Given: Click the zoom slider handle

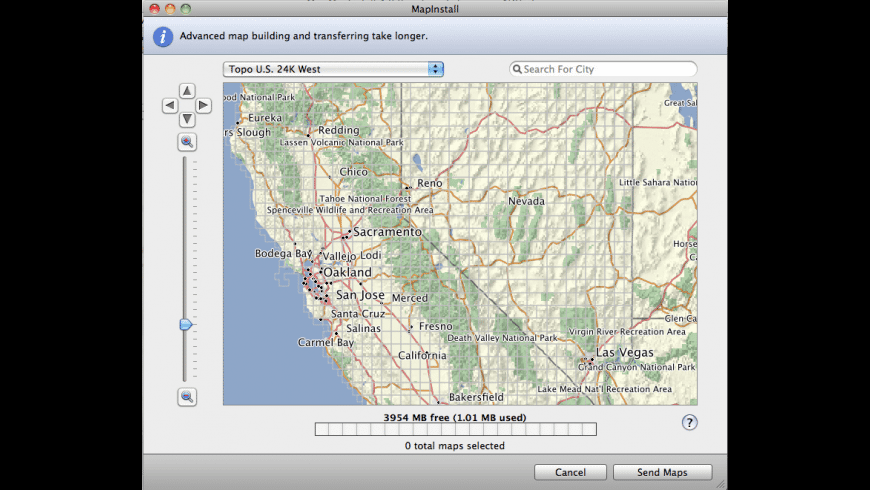Looking at the screenshot, I should 186,325.
